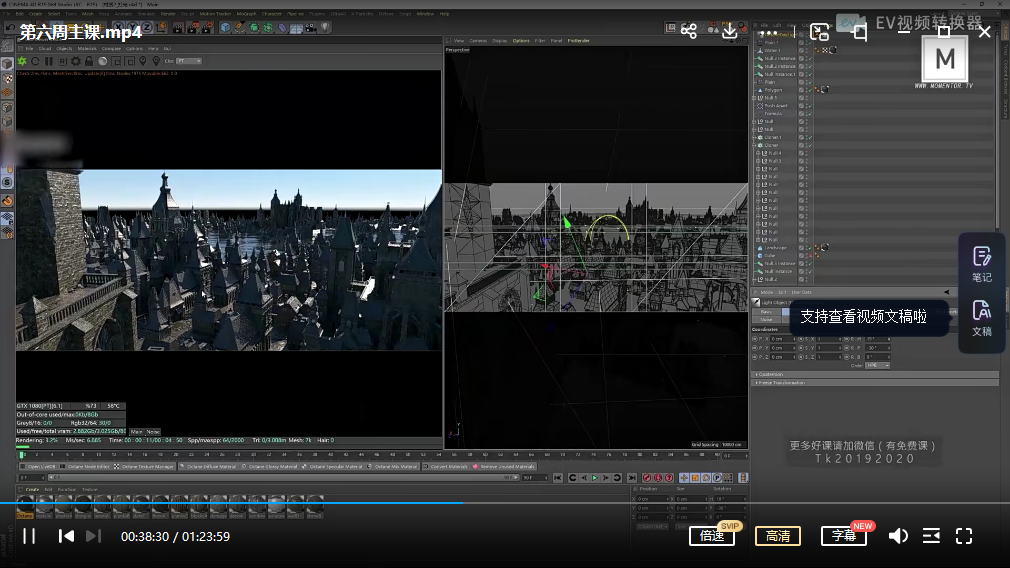Switch to picture-in-picture mode
This screenshot has height=568, width=1010.
click(819, 32)
